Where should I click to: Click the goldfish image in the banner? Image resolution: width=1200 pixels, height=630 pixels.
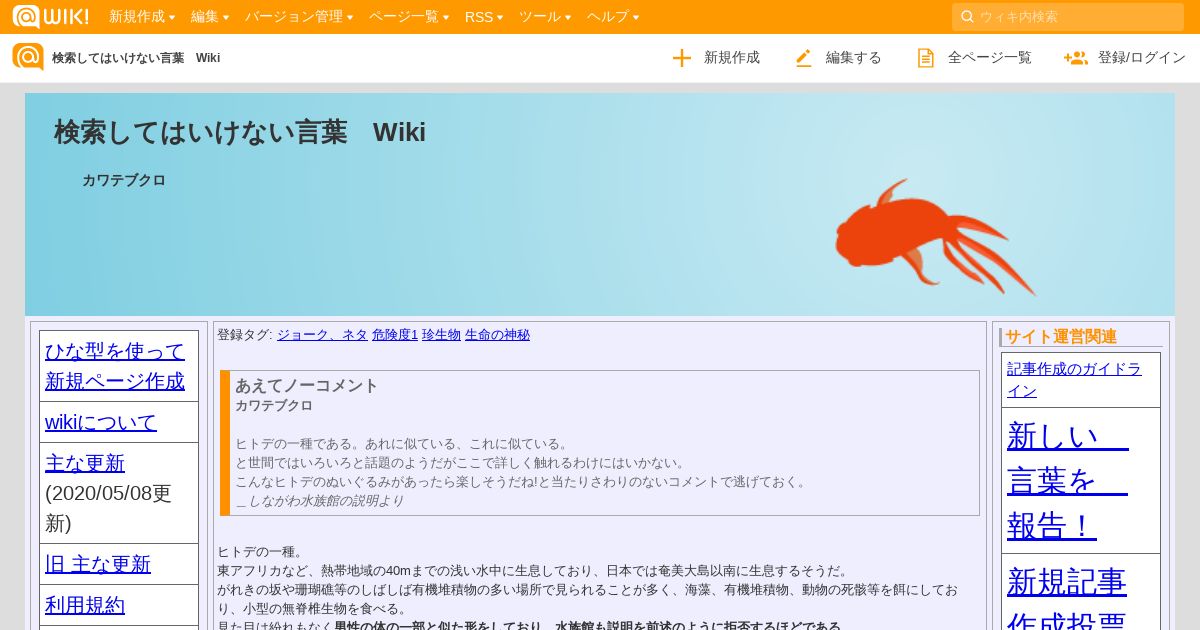point(934,237)
